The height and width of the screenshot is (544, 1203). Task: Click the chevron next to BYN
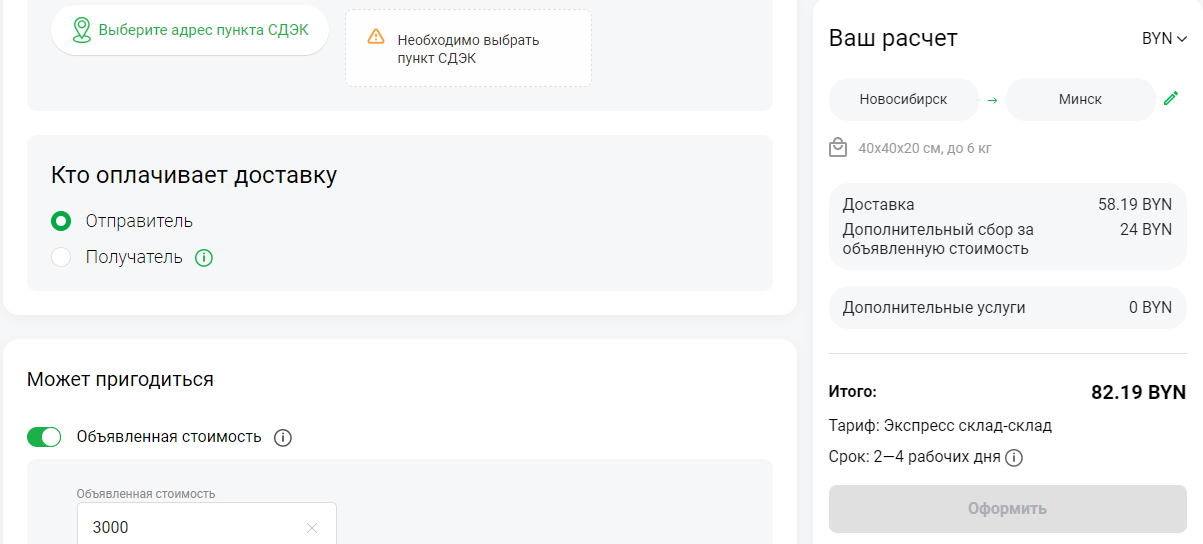coord(1182,39)
